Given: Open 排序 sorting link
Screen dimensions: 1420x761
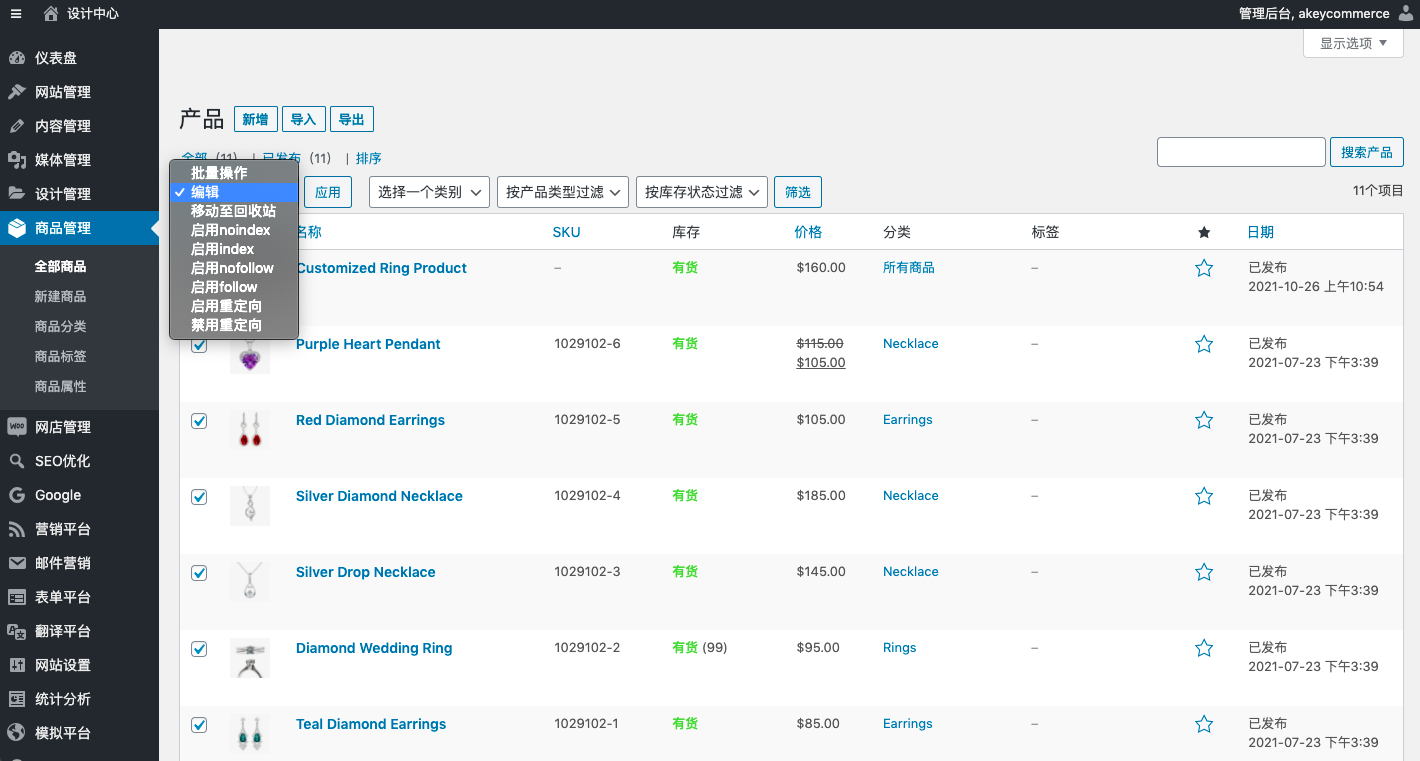Looking at the screenshot, I should [368, 158].
